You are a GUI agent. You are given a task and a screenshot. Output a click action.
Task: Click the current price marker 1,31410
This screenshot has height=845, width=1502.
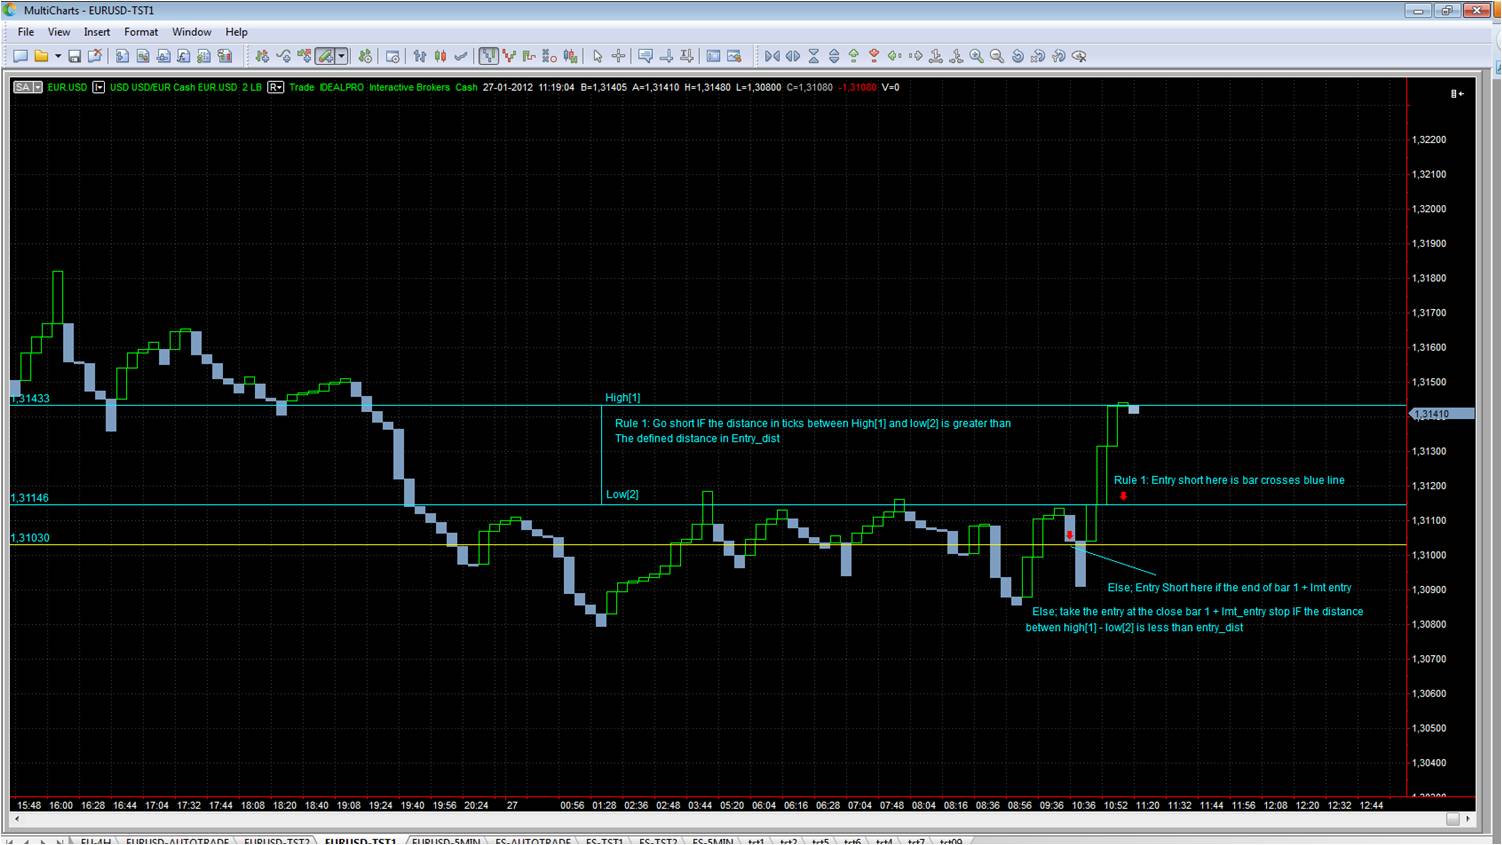click(1442, 414)
